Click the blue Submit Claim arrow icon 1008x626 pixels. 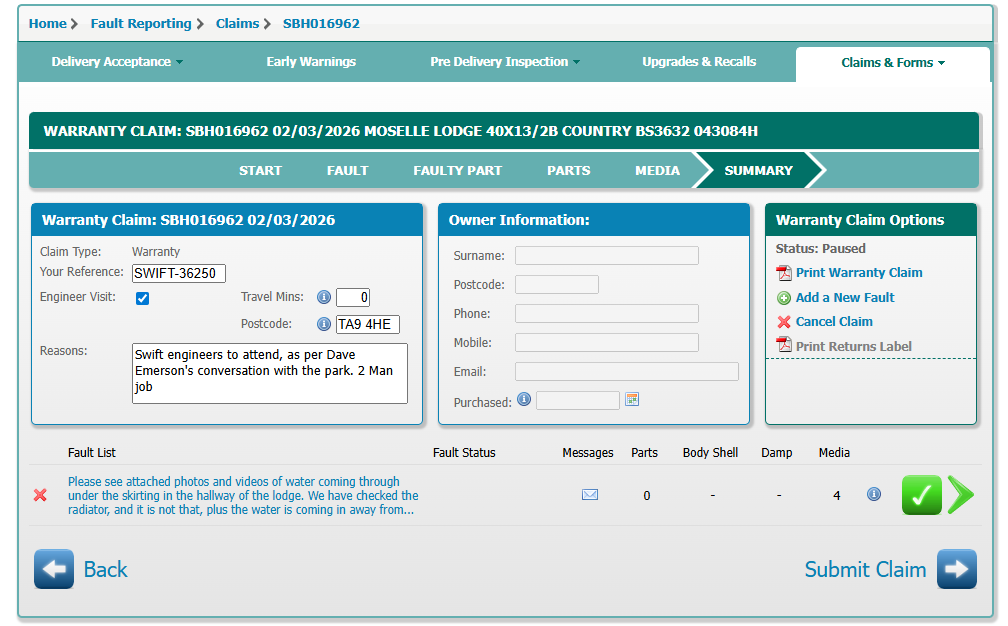957,569
